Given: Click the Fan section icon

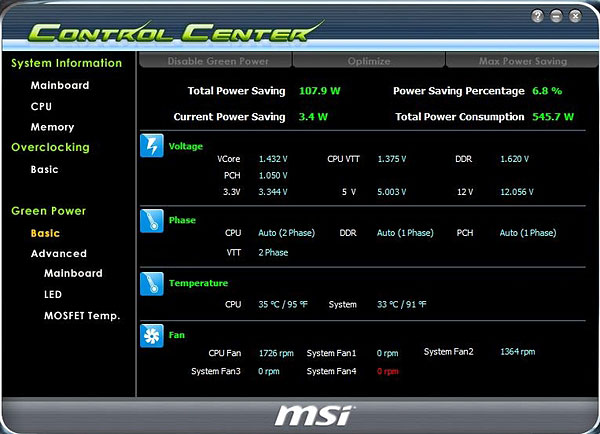Looking at the screenshot, I should point(152,336).
